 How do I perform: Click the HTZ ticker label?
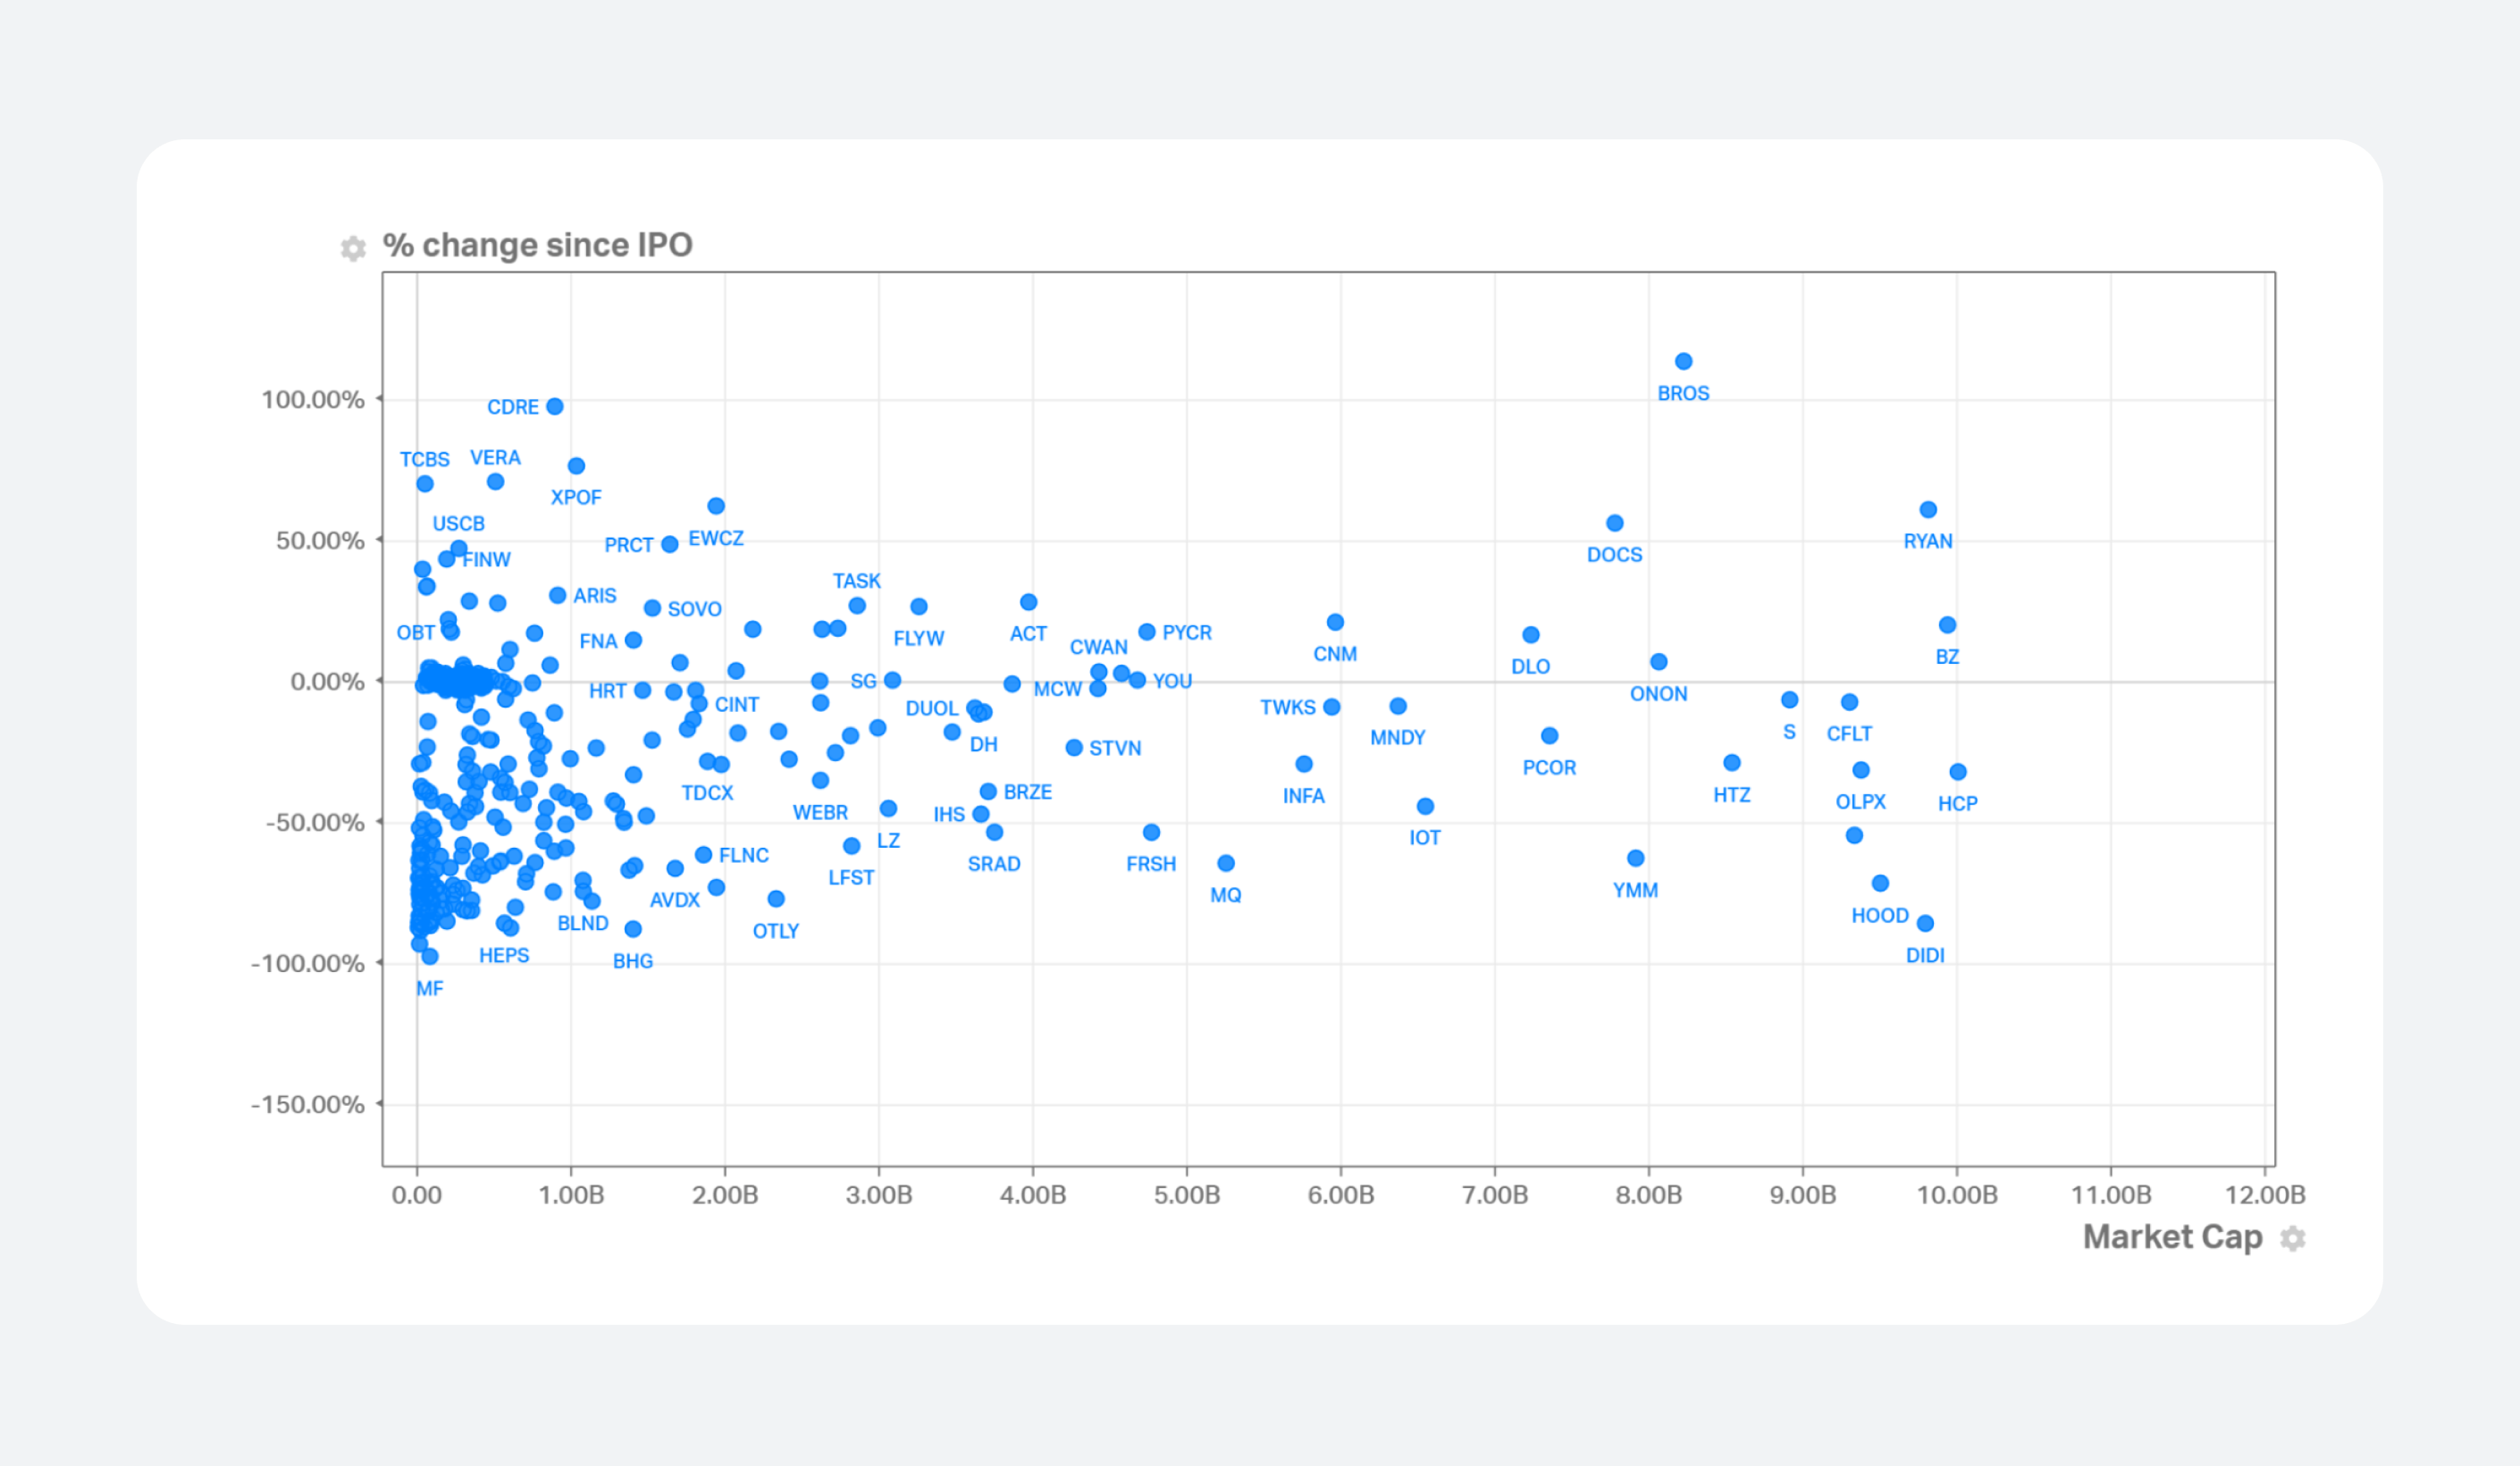[1731, 795]
